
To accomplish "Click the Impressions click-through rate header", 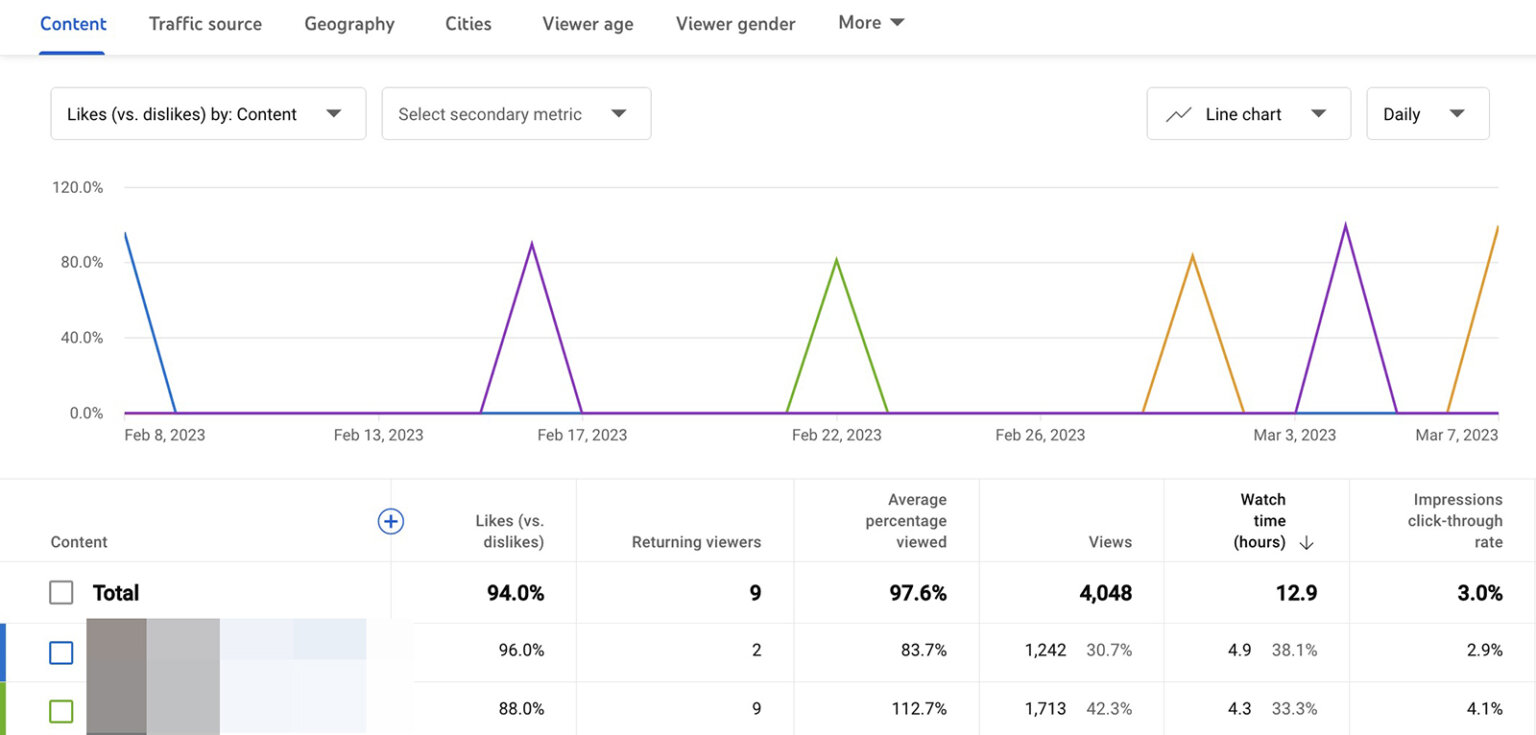I will click(x=1456, y=520).
